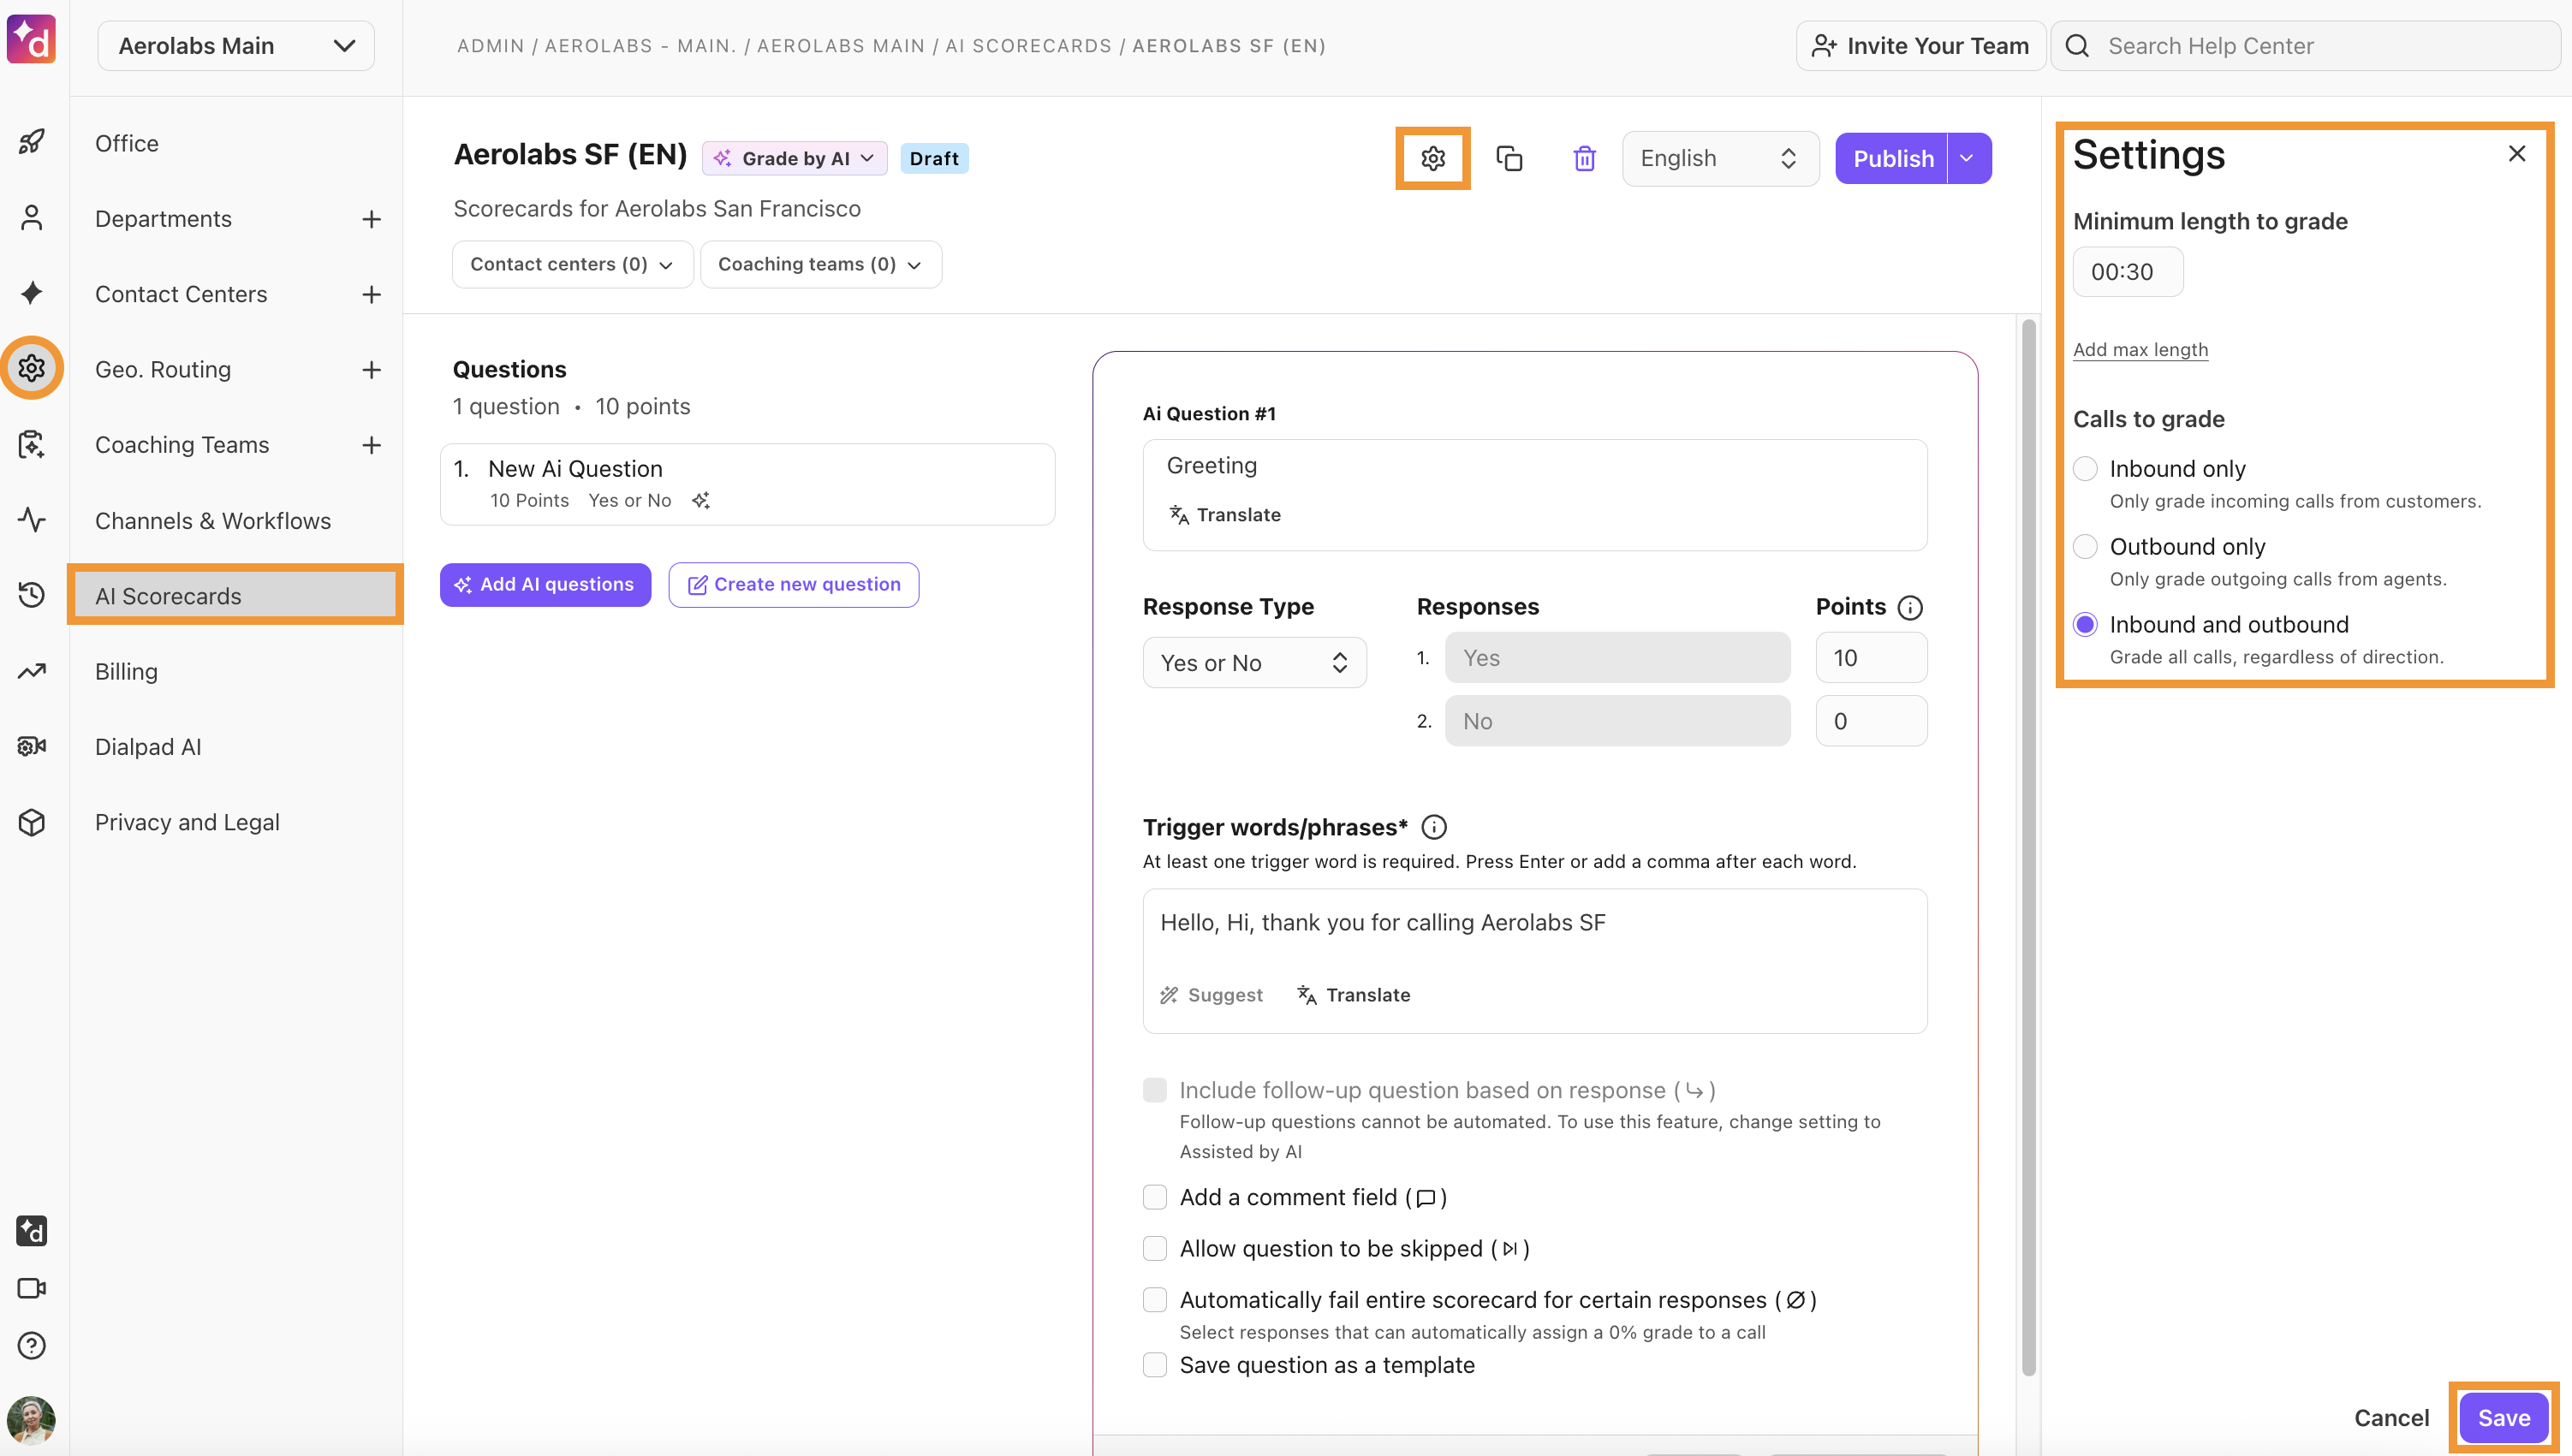The height and width of the screenshot is (1456, 2572).
Task: Open the rocket icon in sidebar
Action: pos(32,142)
